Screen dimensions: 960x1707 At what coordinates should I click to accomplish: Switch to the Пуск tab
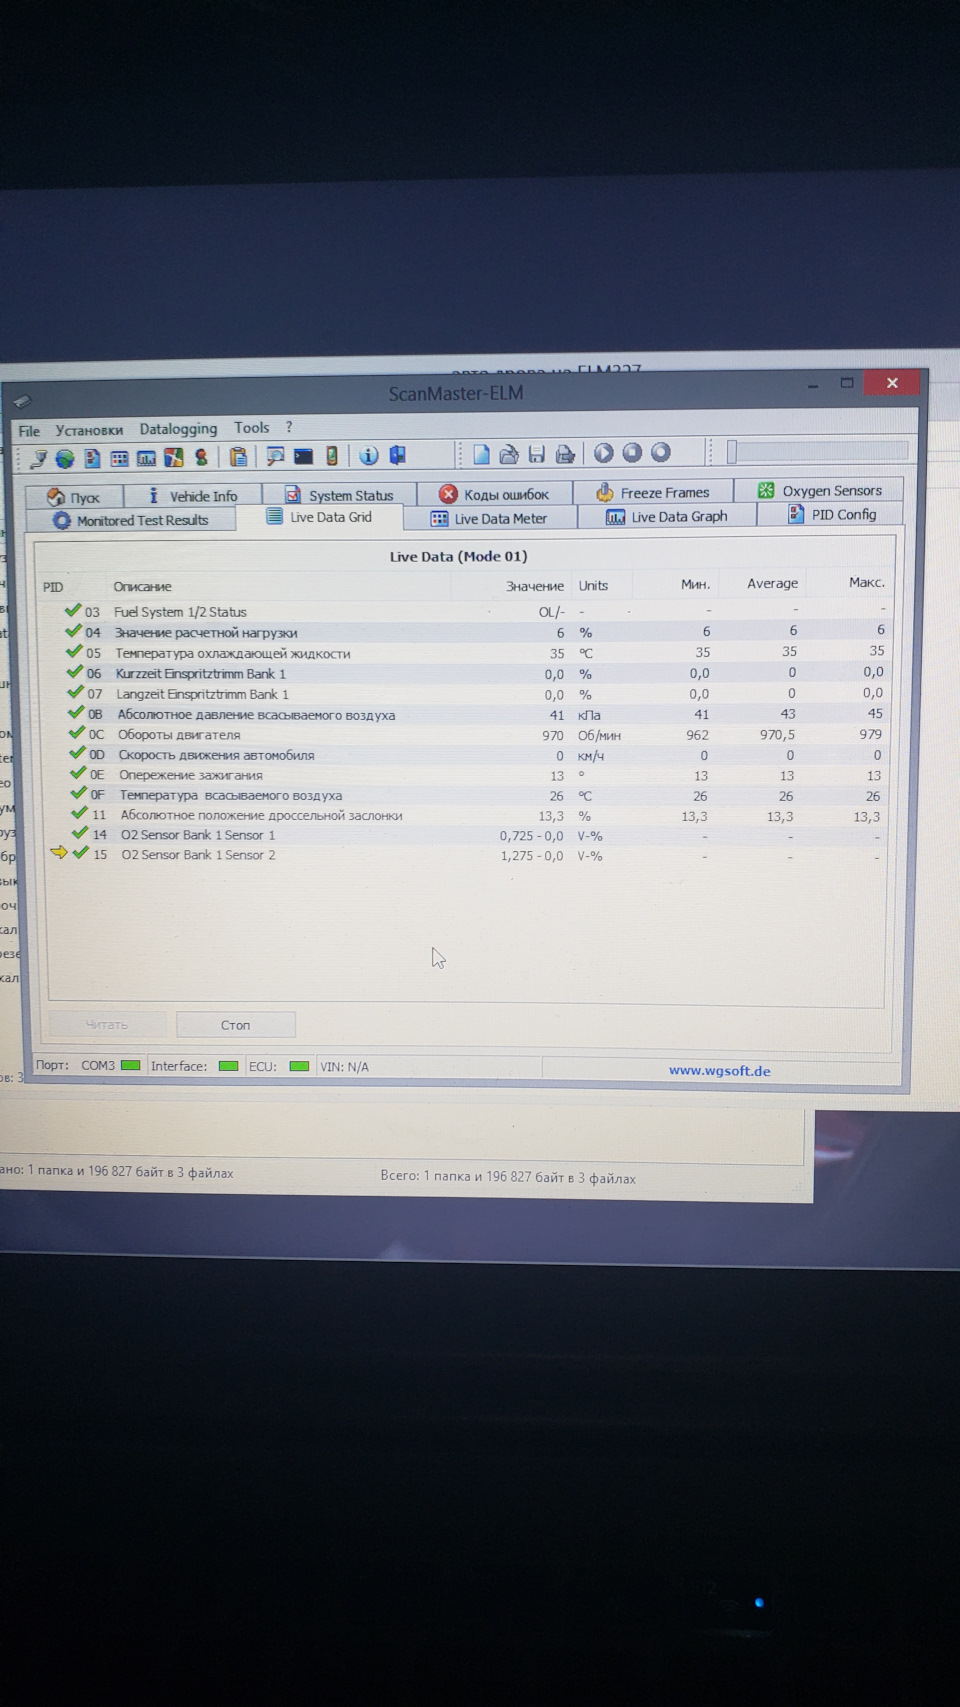tap(74, 497)
